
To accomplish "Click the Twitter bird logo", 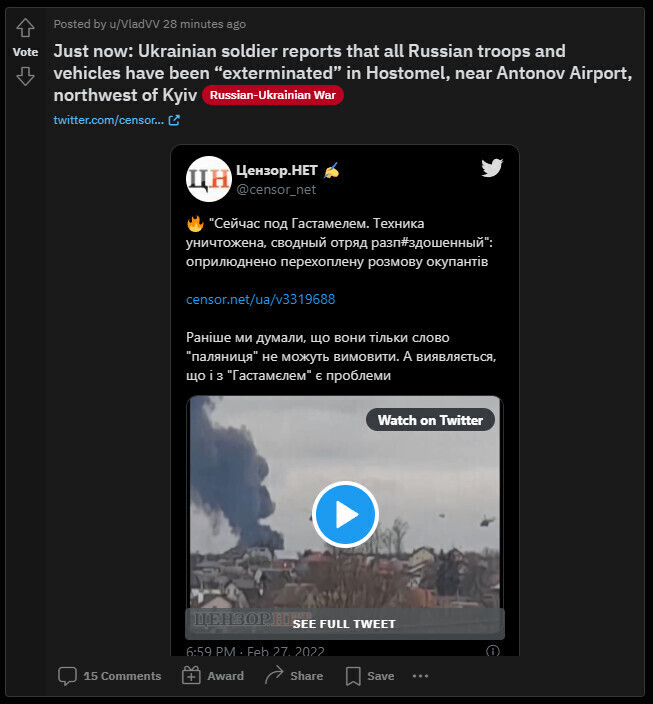I will tap(491, 168).
